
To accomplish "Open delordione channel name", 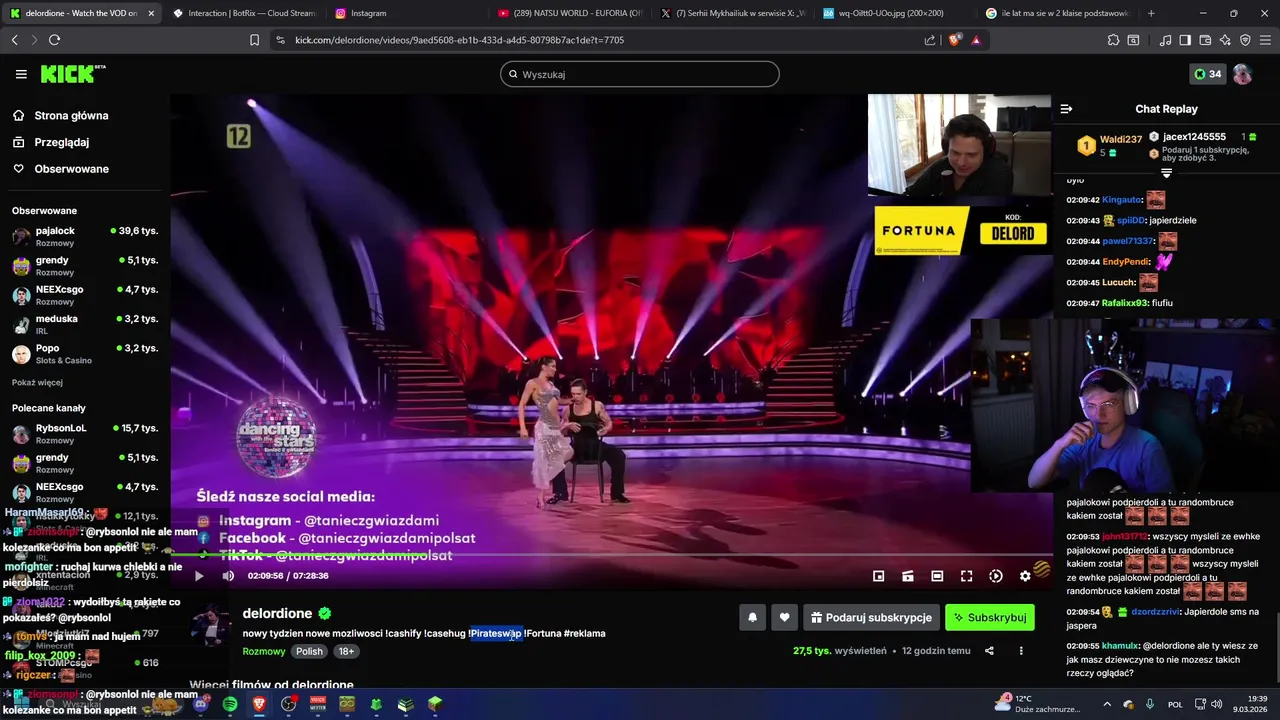I will click(x=277, y=613).
